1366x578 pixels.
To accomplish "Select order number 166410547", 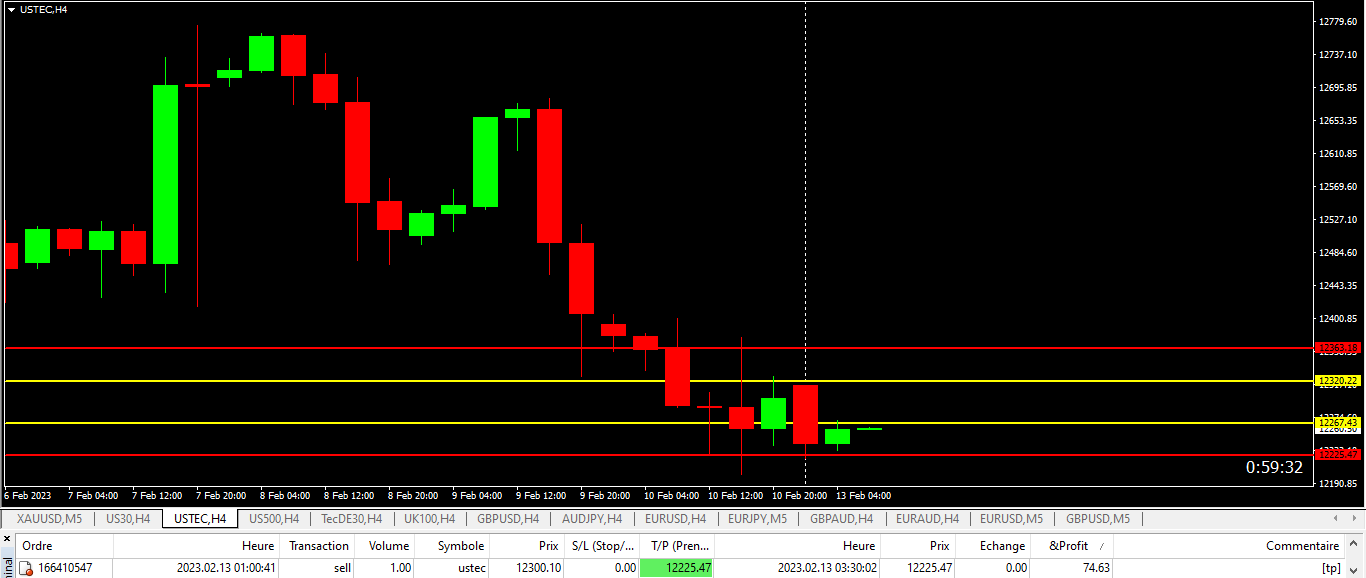I will click(65, 568).
